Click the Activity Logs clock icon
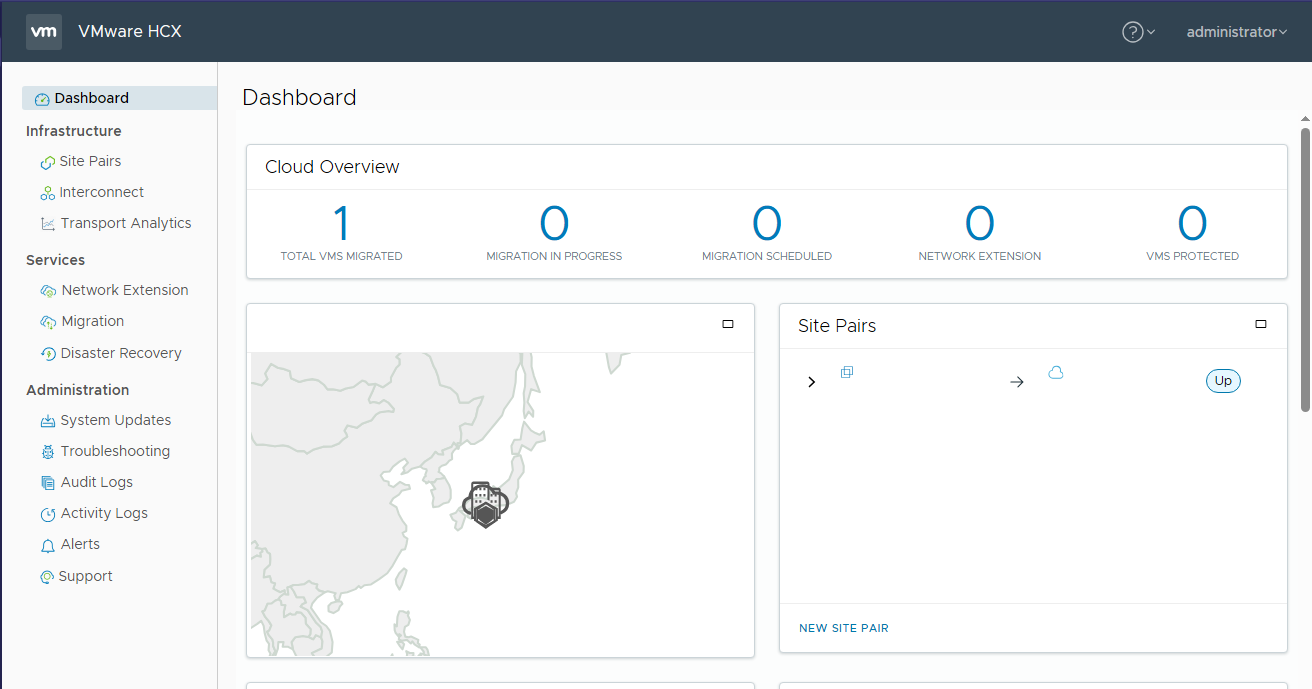 [48, 514]
